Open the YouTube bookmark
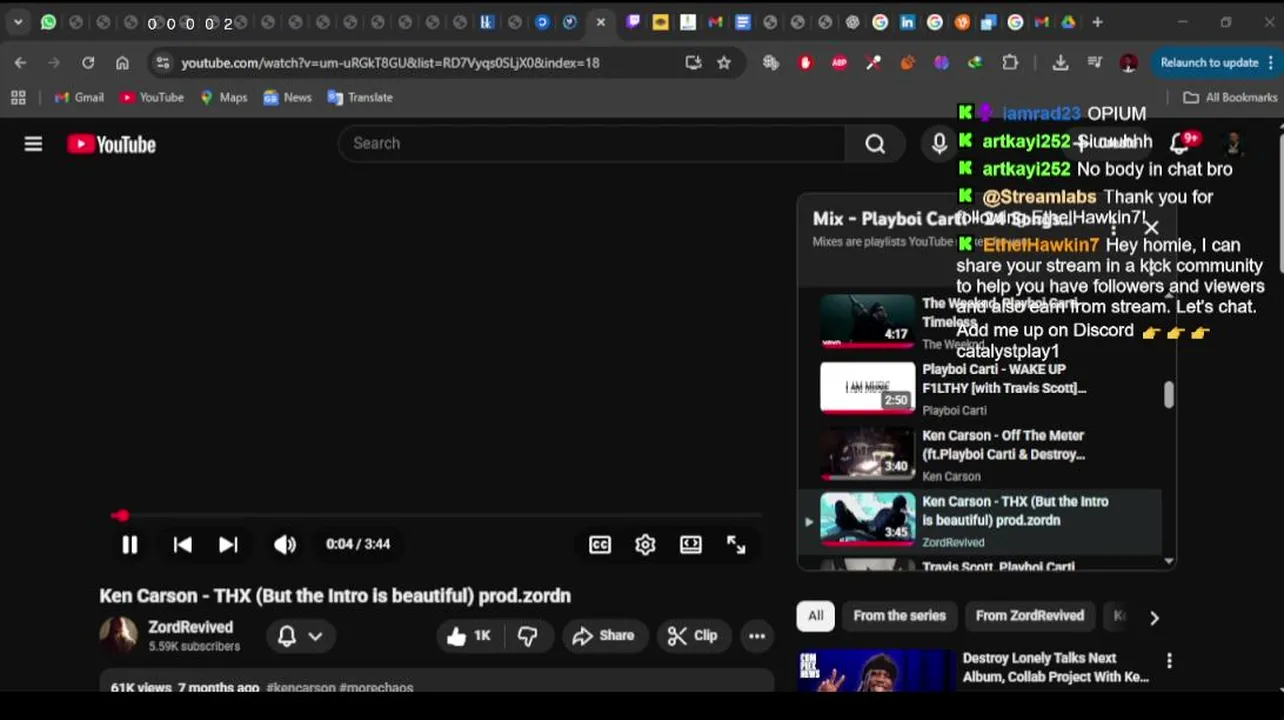The width and height of the screenshot is (1284, 720). (152, 97)
